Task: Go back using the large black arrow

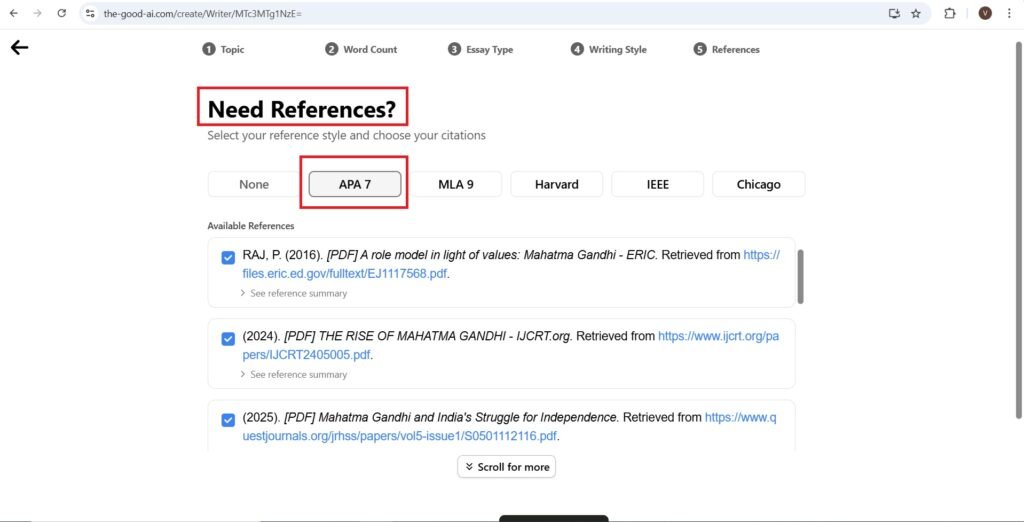Action: (20, 47)
